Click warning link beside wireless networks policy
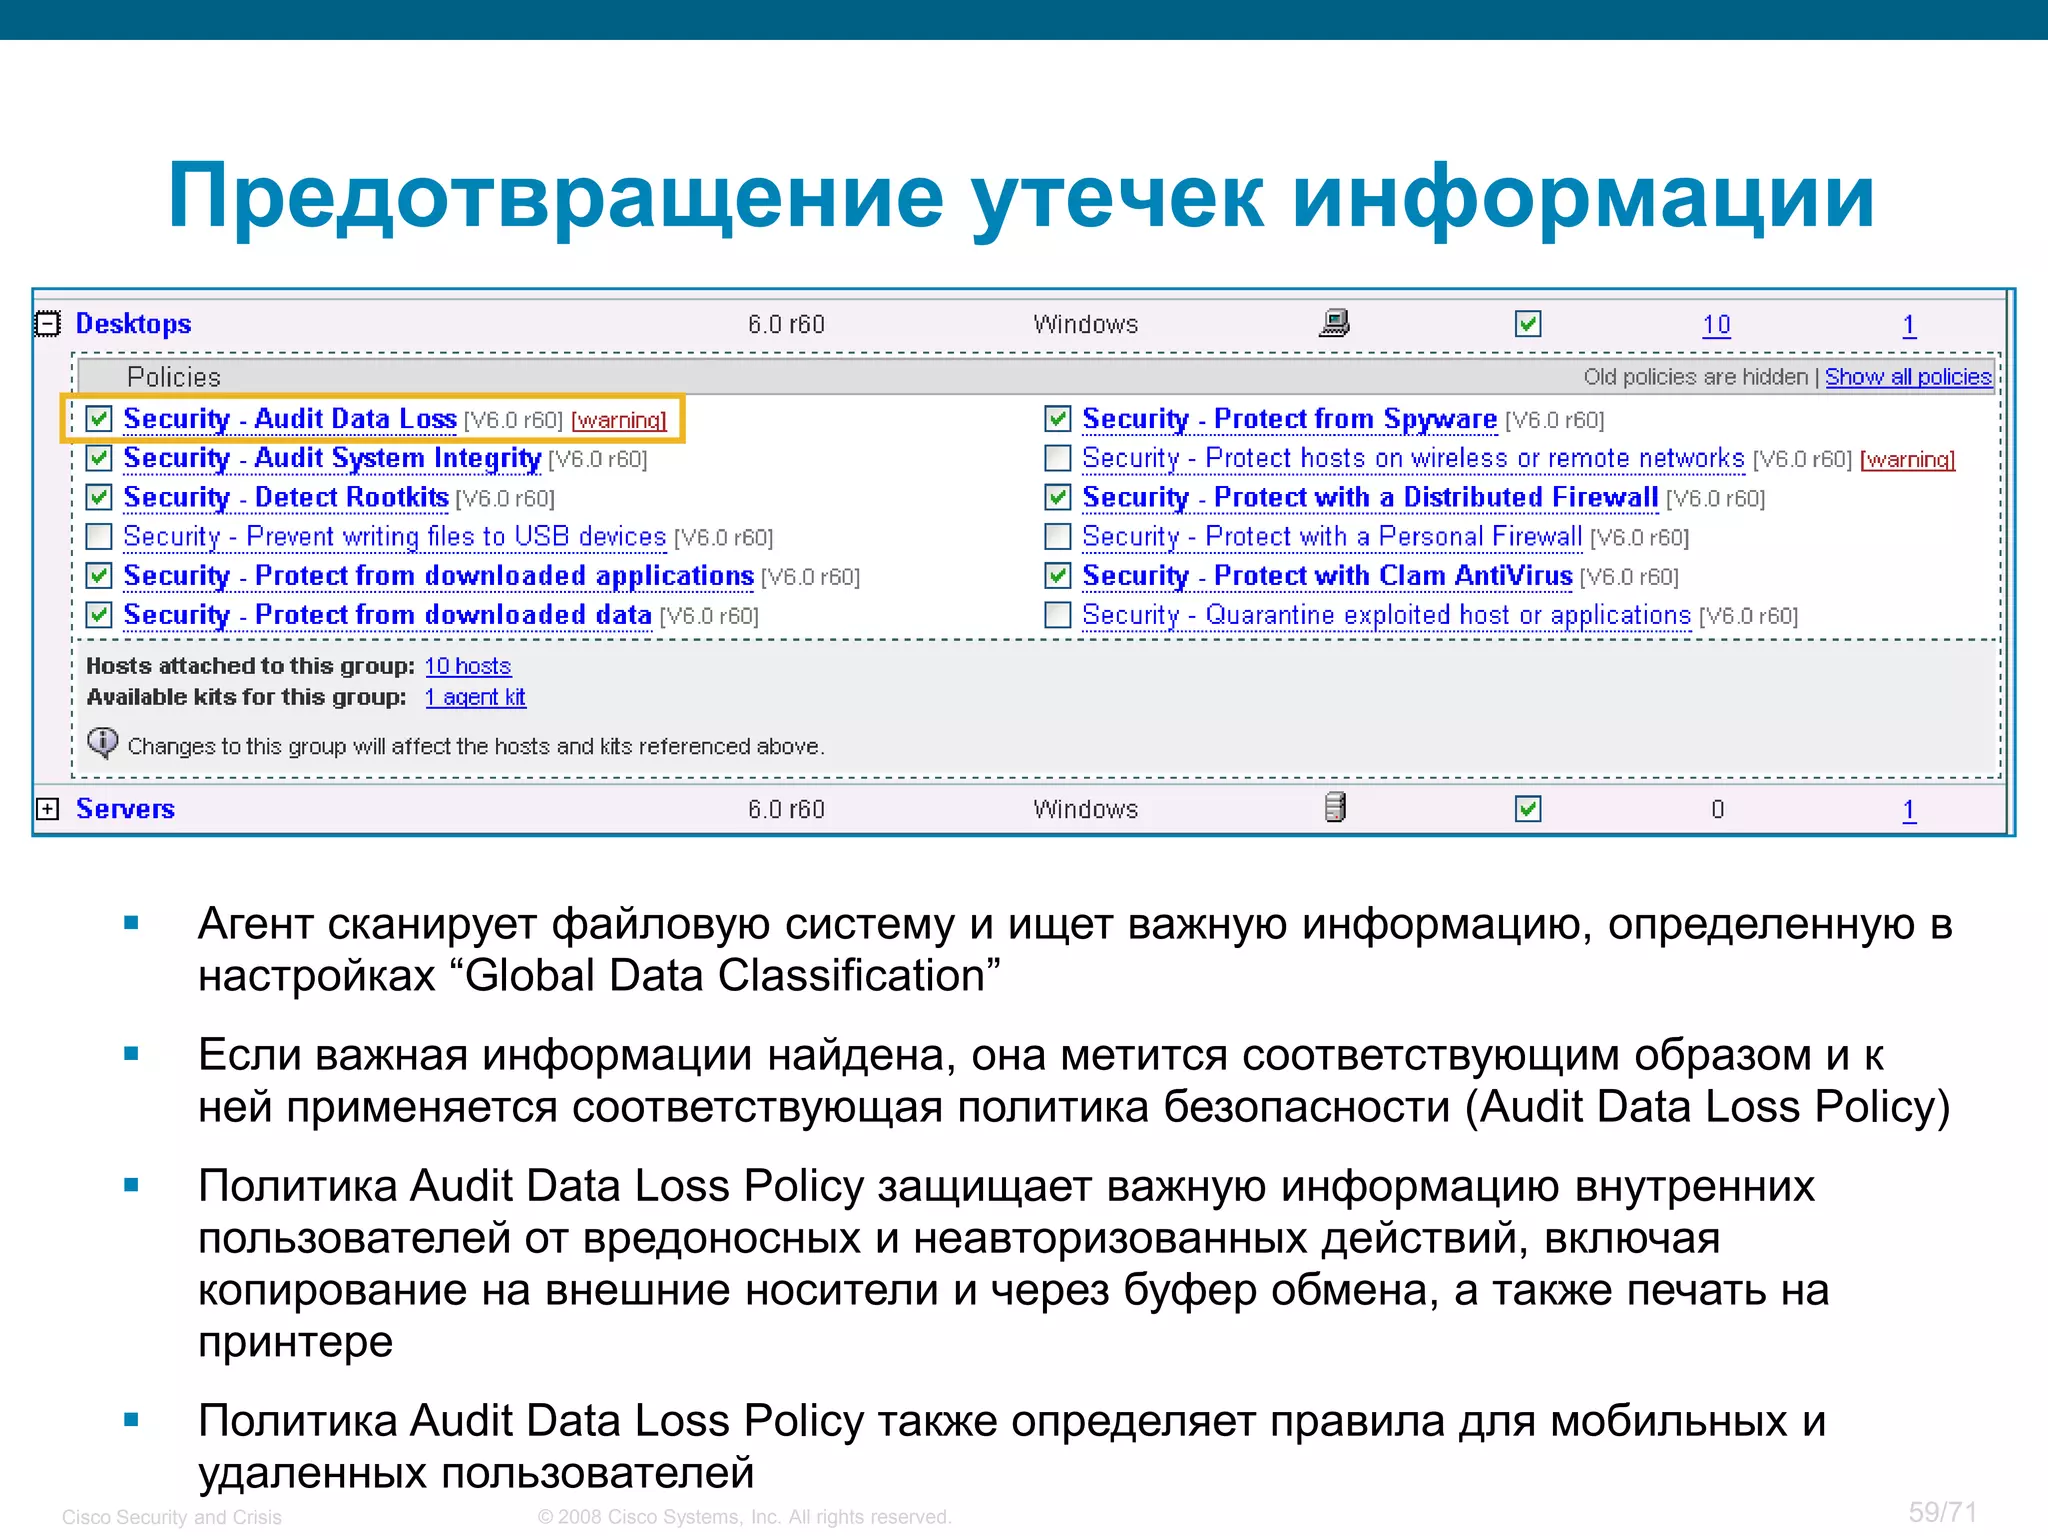The height and width of the screenshot is (1536, 2048). 1908,460
